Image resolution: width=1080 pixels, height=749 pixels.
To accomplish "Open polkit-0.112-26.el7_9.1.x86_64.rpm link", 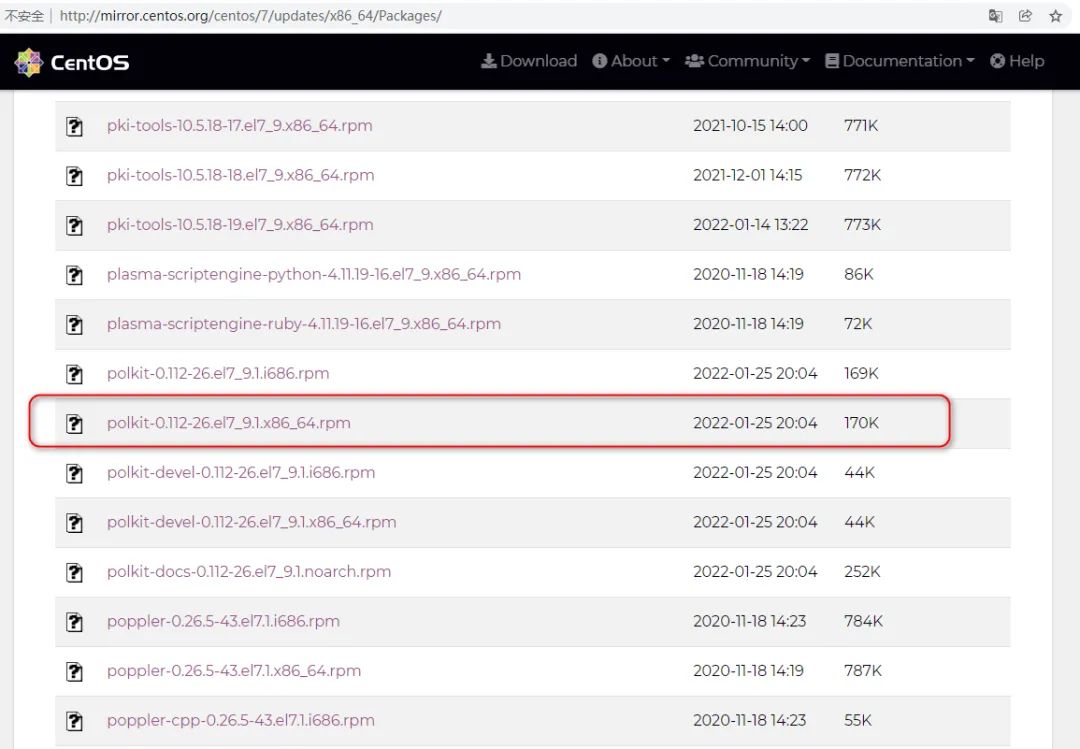I will [229, 423].
